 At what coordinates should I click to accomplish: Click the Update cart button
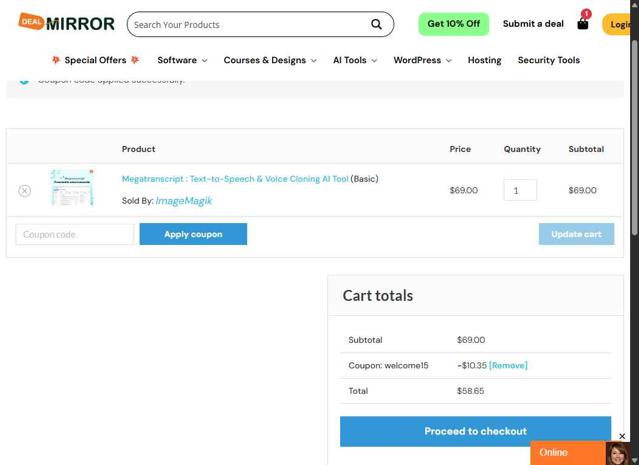click(576, 234)
